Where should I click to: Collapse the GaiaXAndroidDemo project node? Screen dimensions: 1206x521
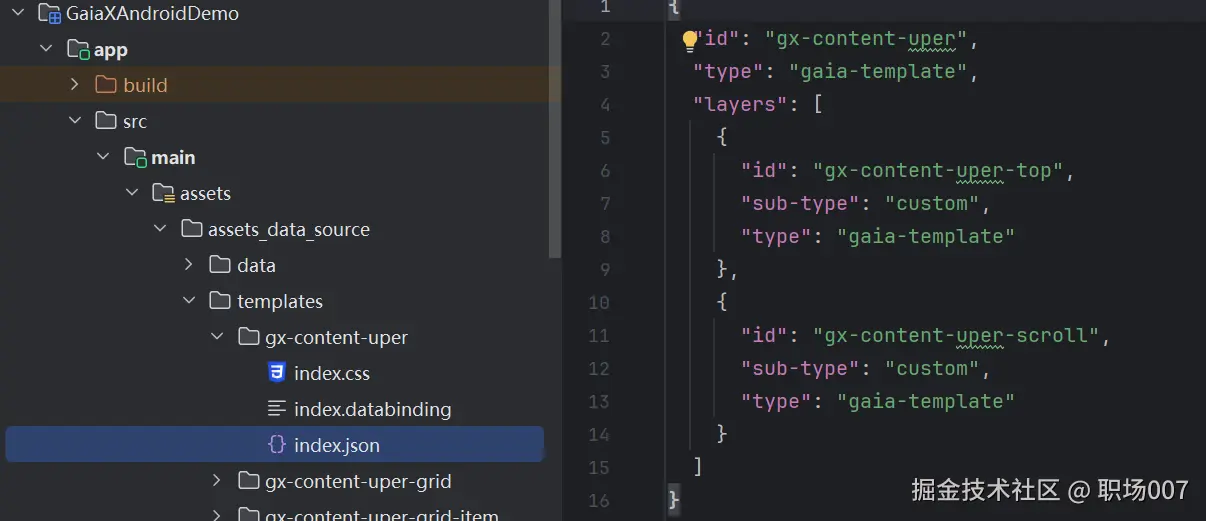[17, 14]
